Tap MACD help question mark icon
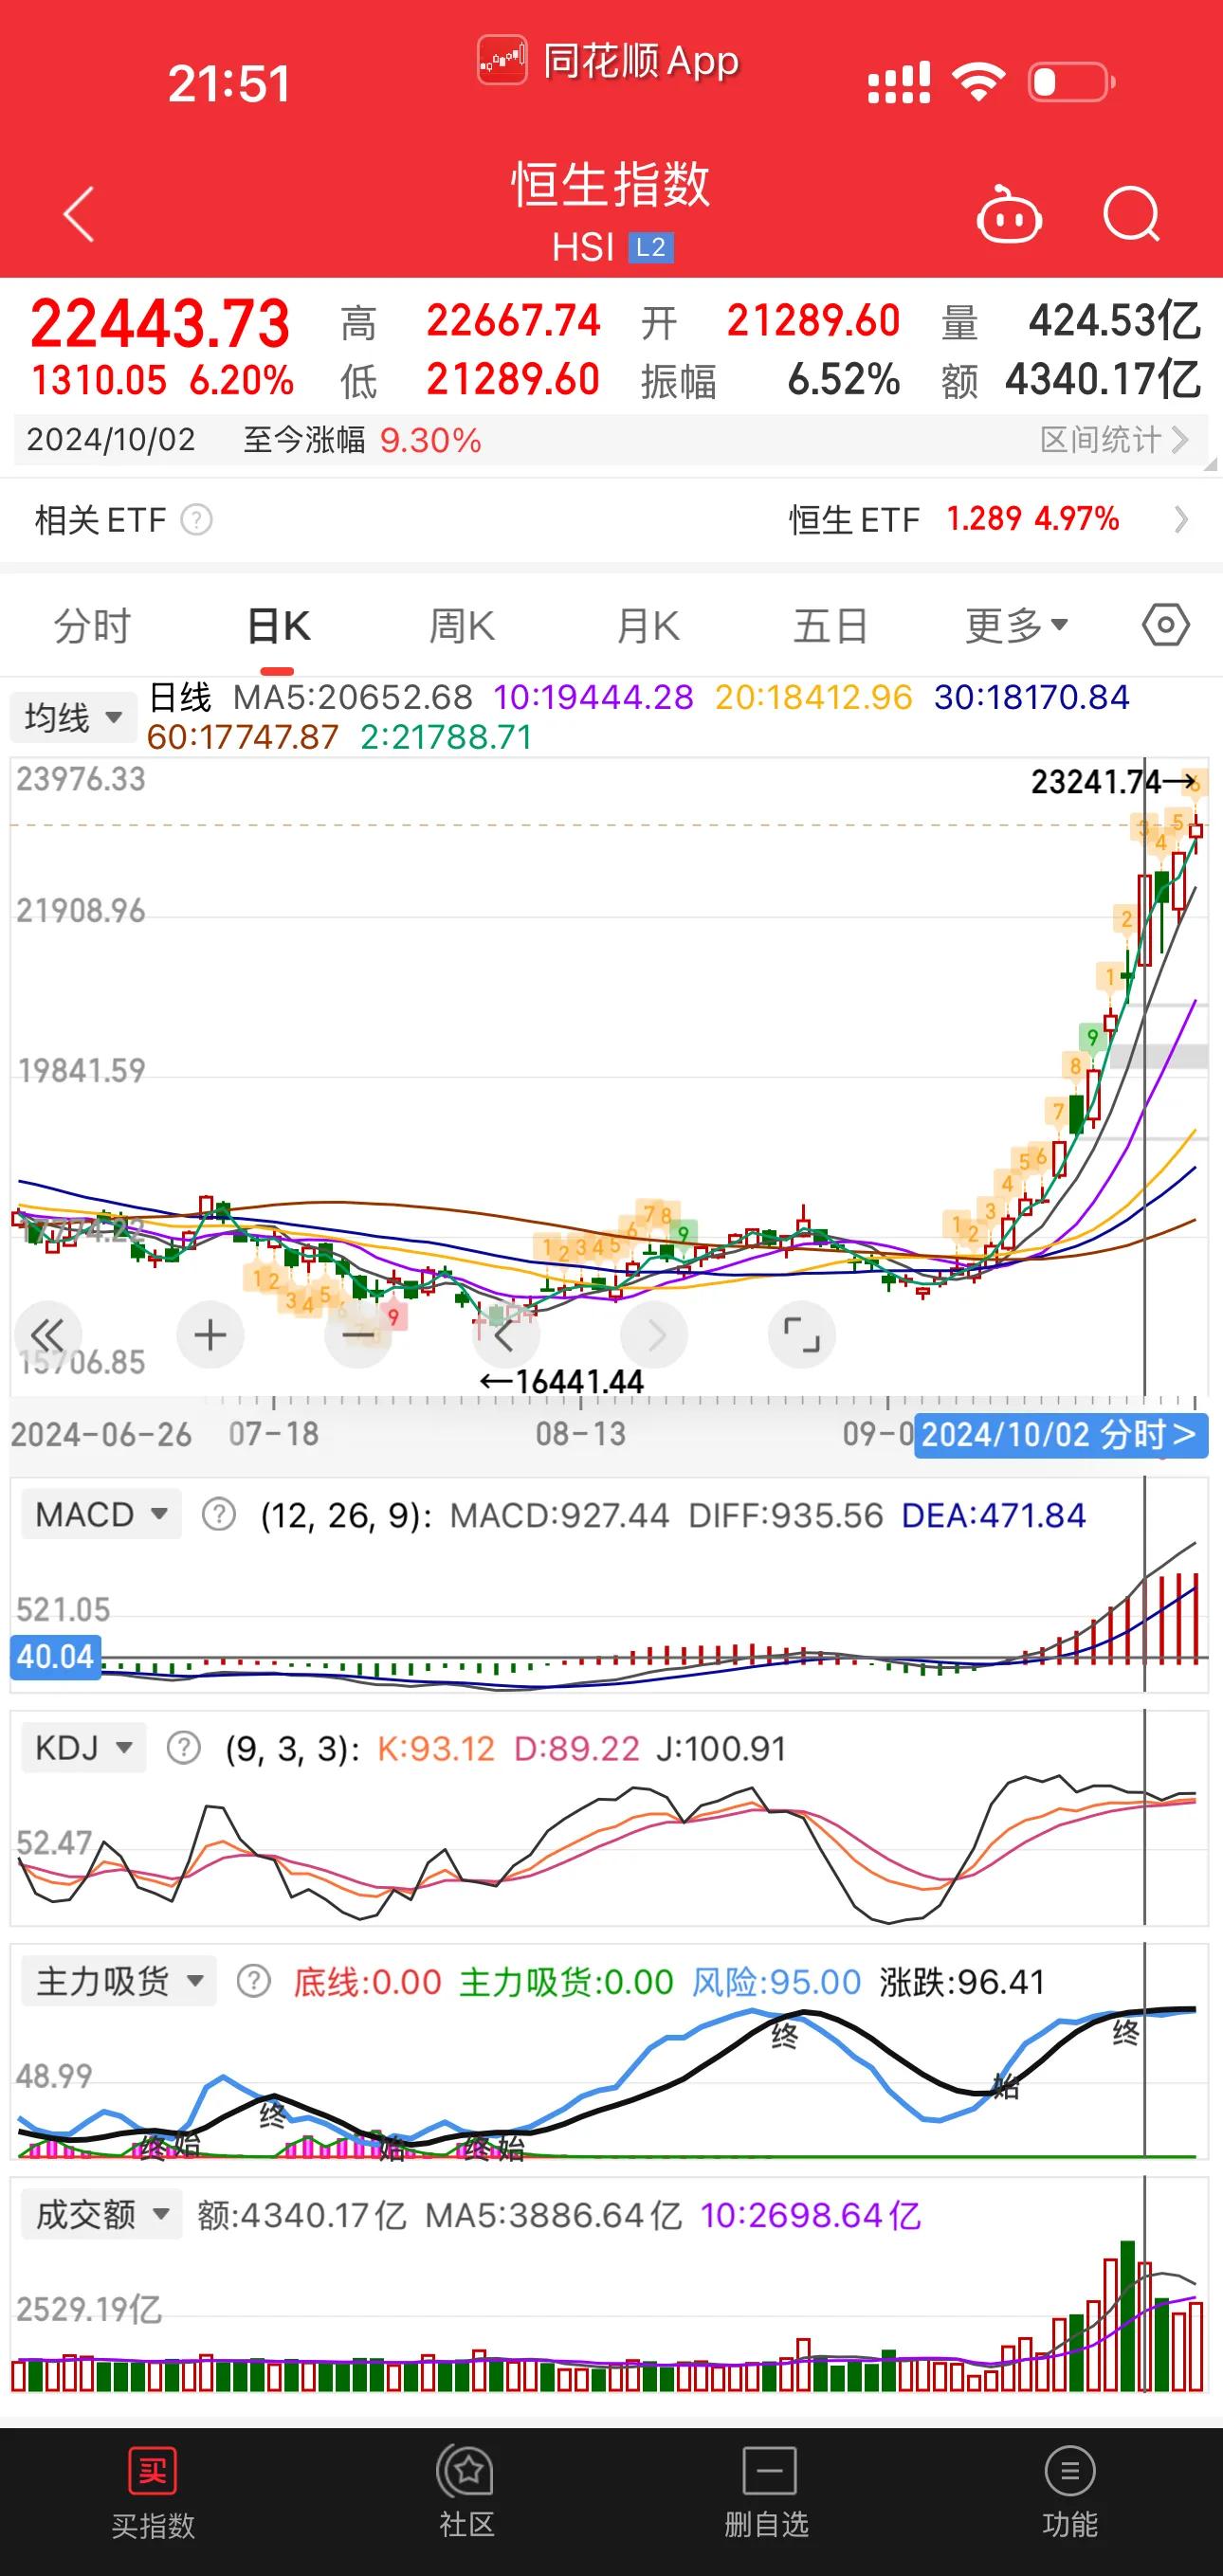The image size is (1223, 2576). [219, 1515]
